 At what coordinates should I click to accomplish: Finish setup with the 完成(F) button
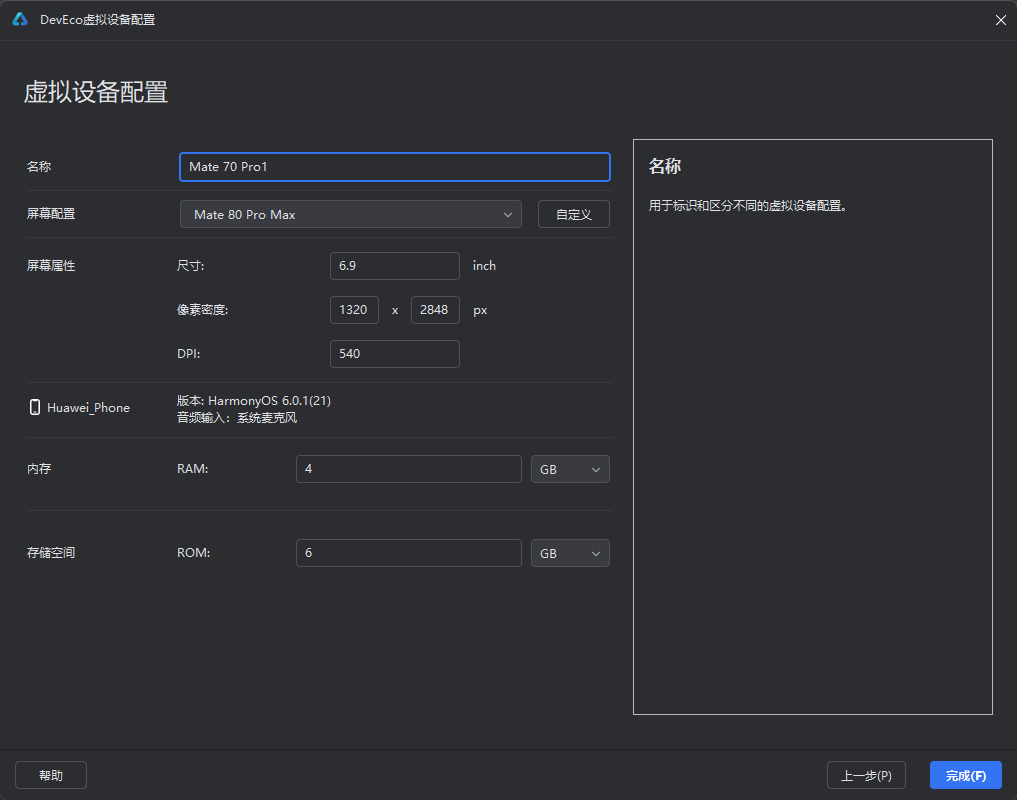(x=965, y=775)
